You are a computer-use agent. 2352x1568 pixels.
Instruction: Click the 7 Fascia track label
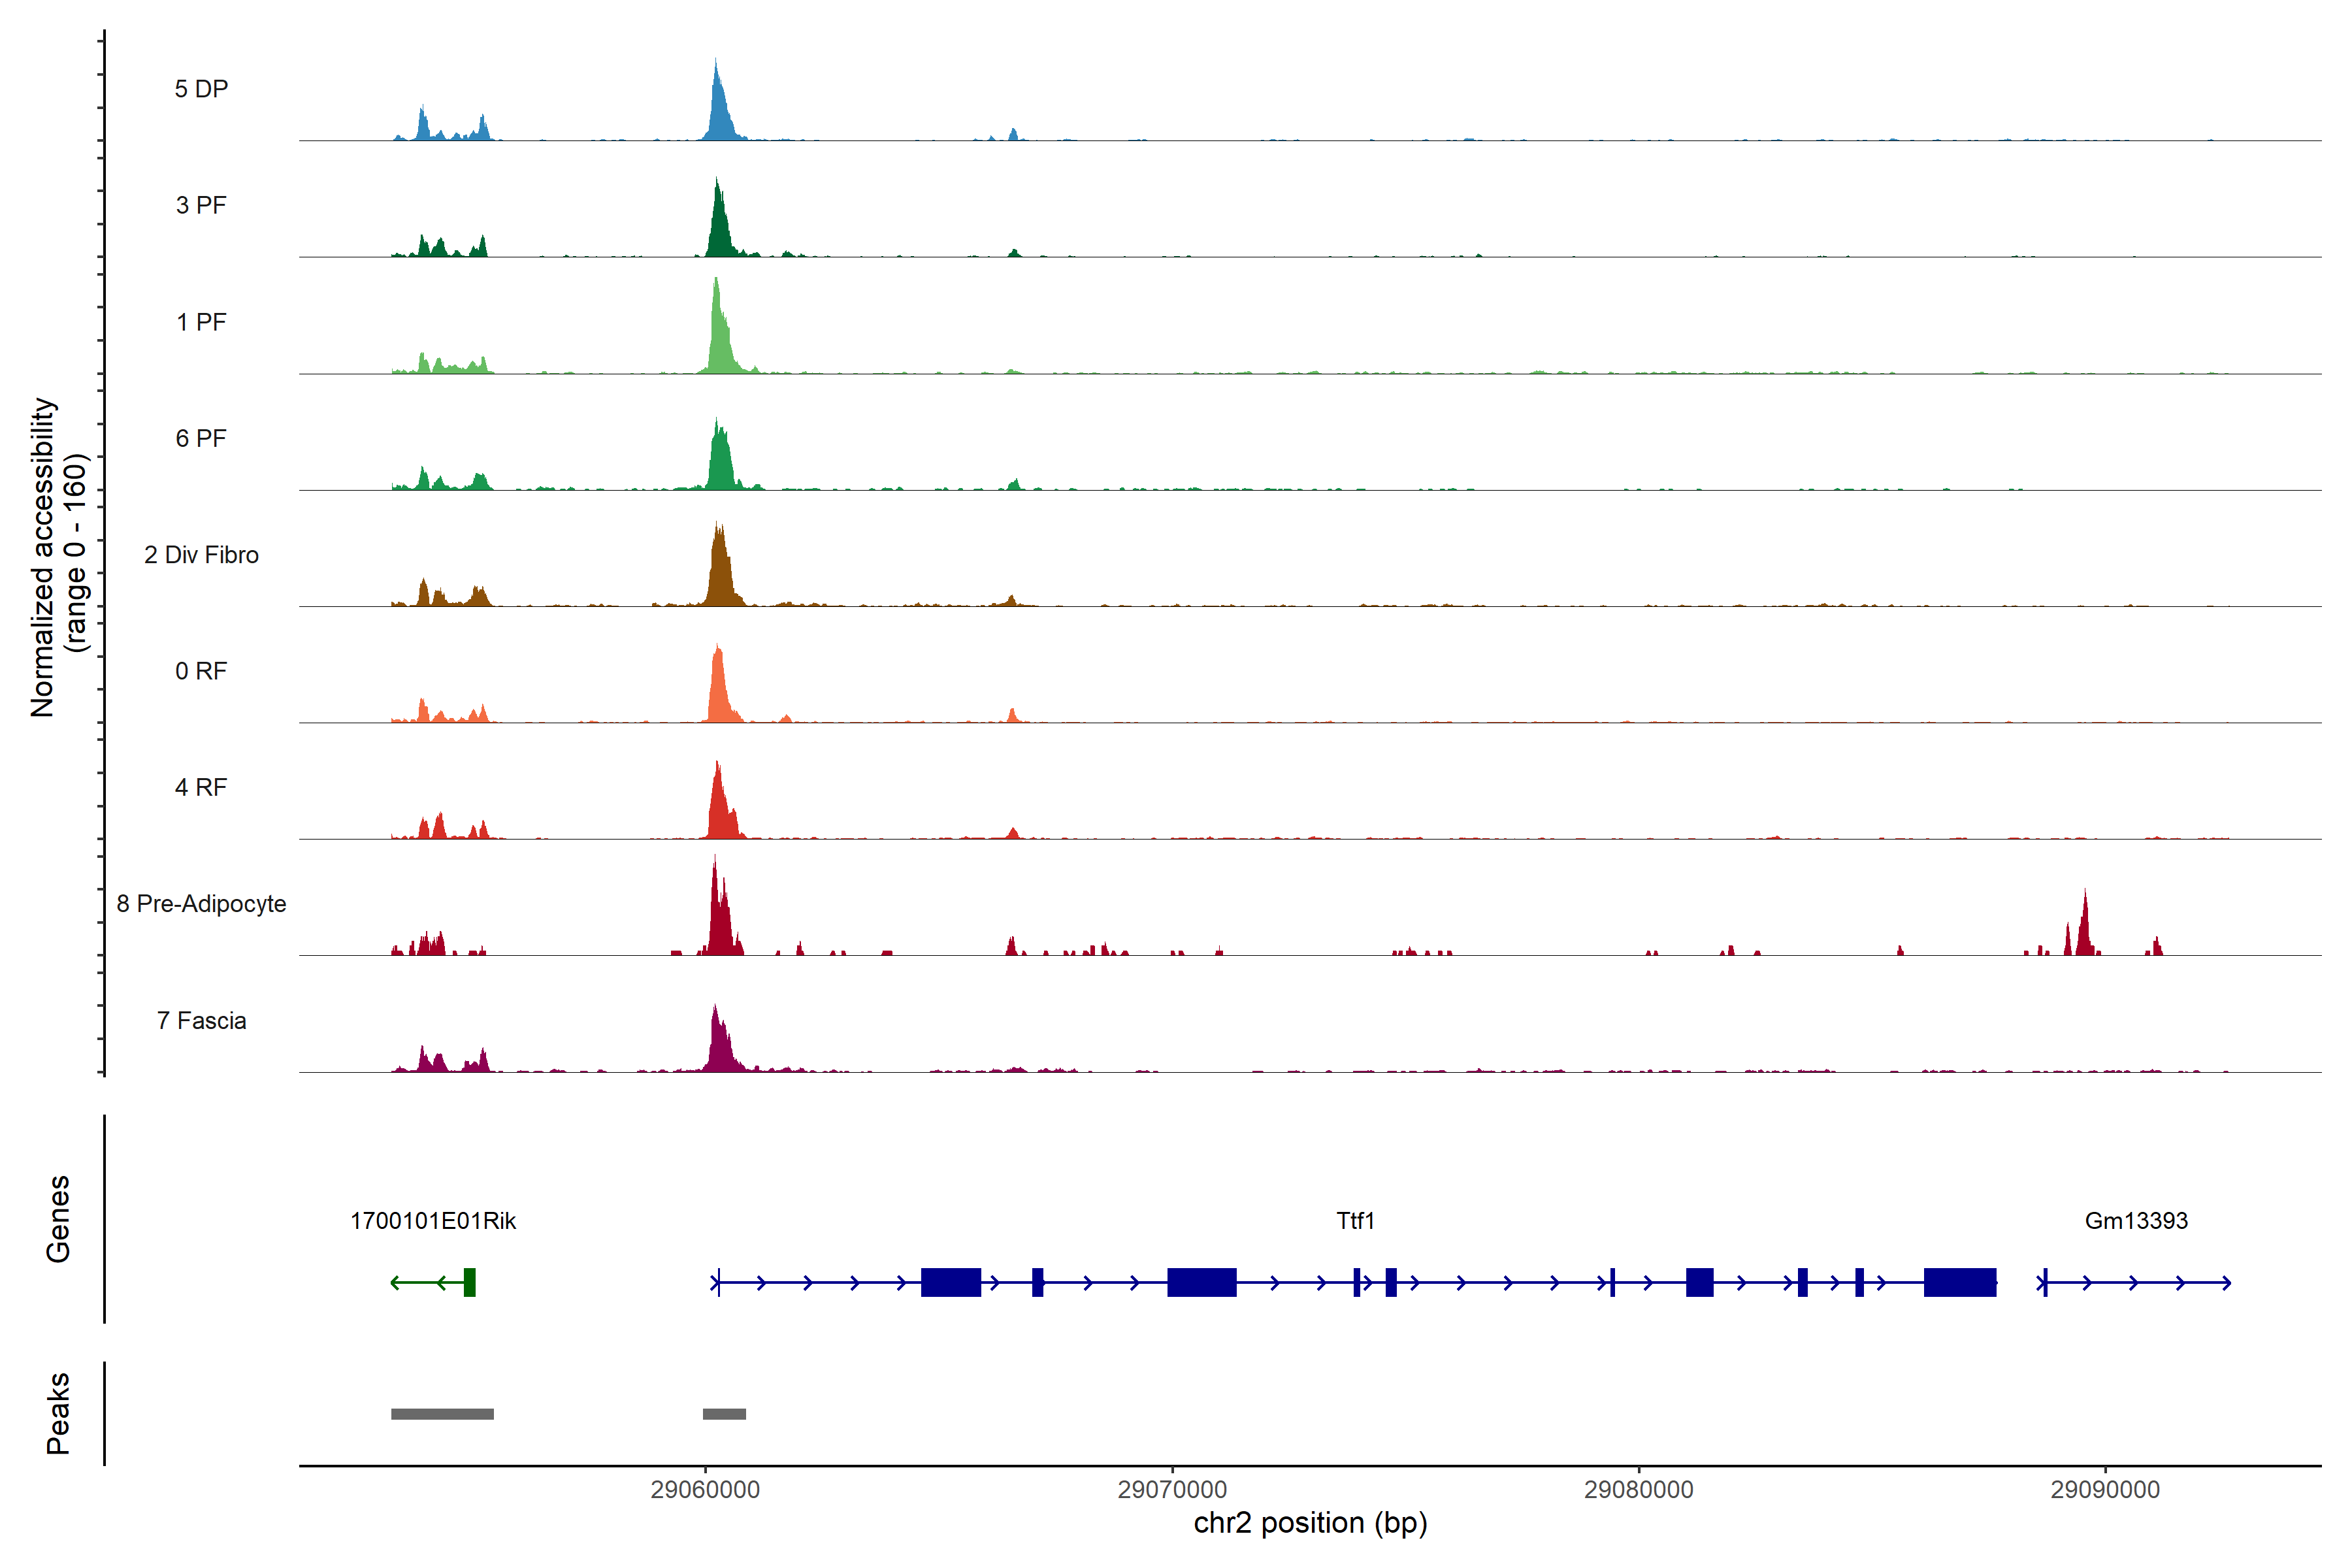(x=201, y=1020)
